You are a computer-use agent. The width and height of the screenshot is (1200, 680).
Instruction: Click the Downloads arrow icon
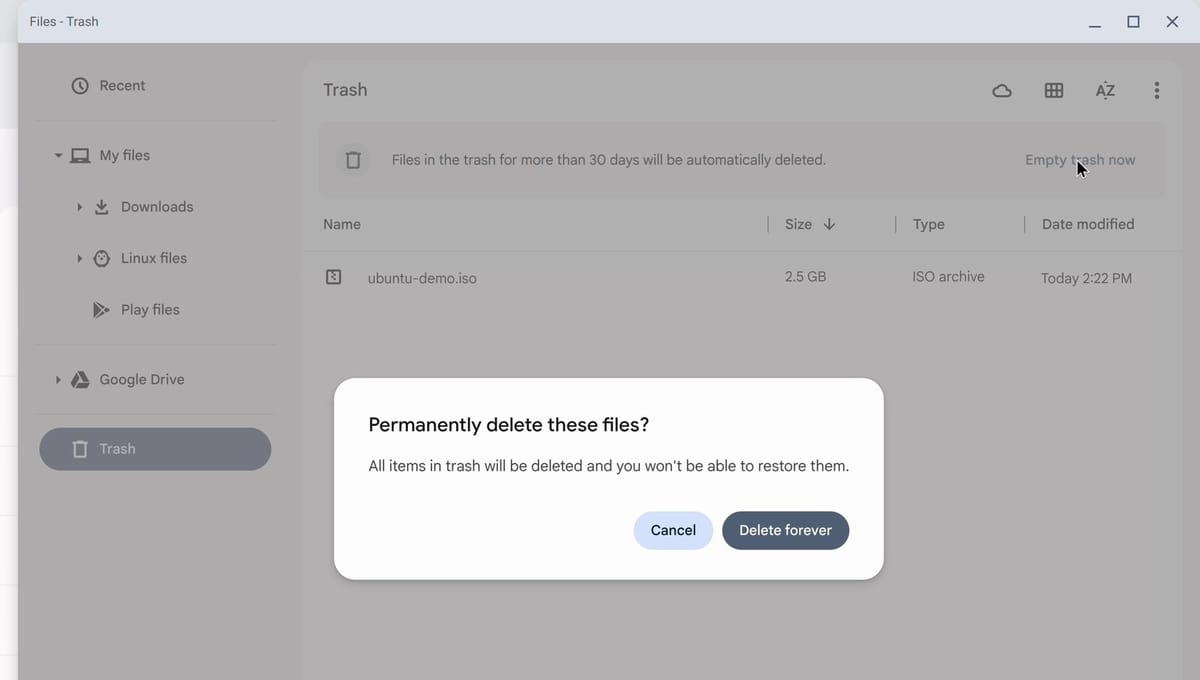101,207
